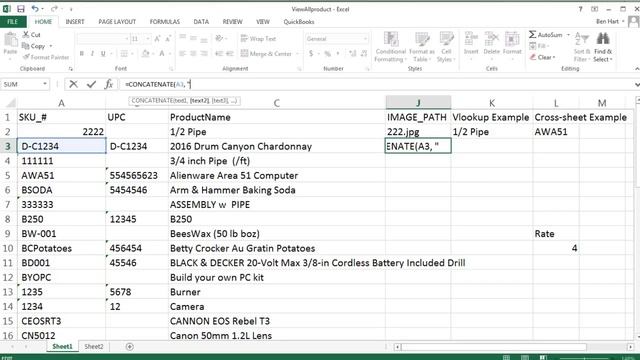This screenshot has height=360, width=640.
Task: Select column J header
Action: tap(418, 103)
